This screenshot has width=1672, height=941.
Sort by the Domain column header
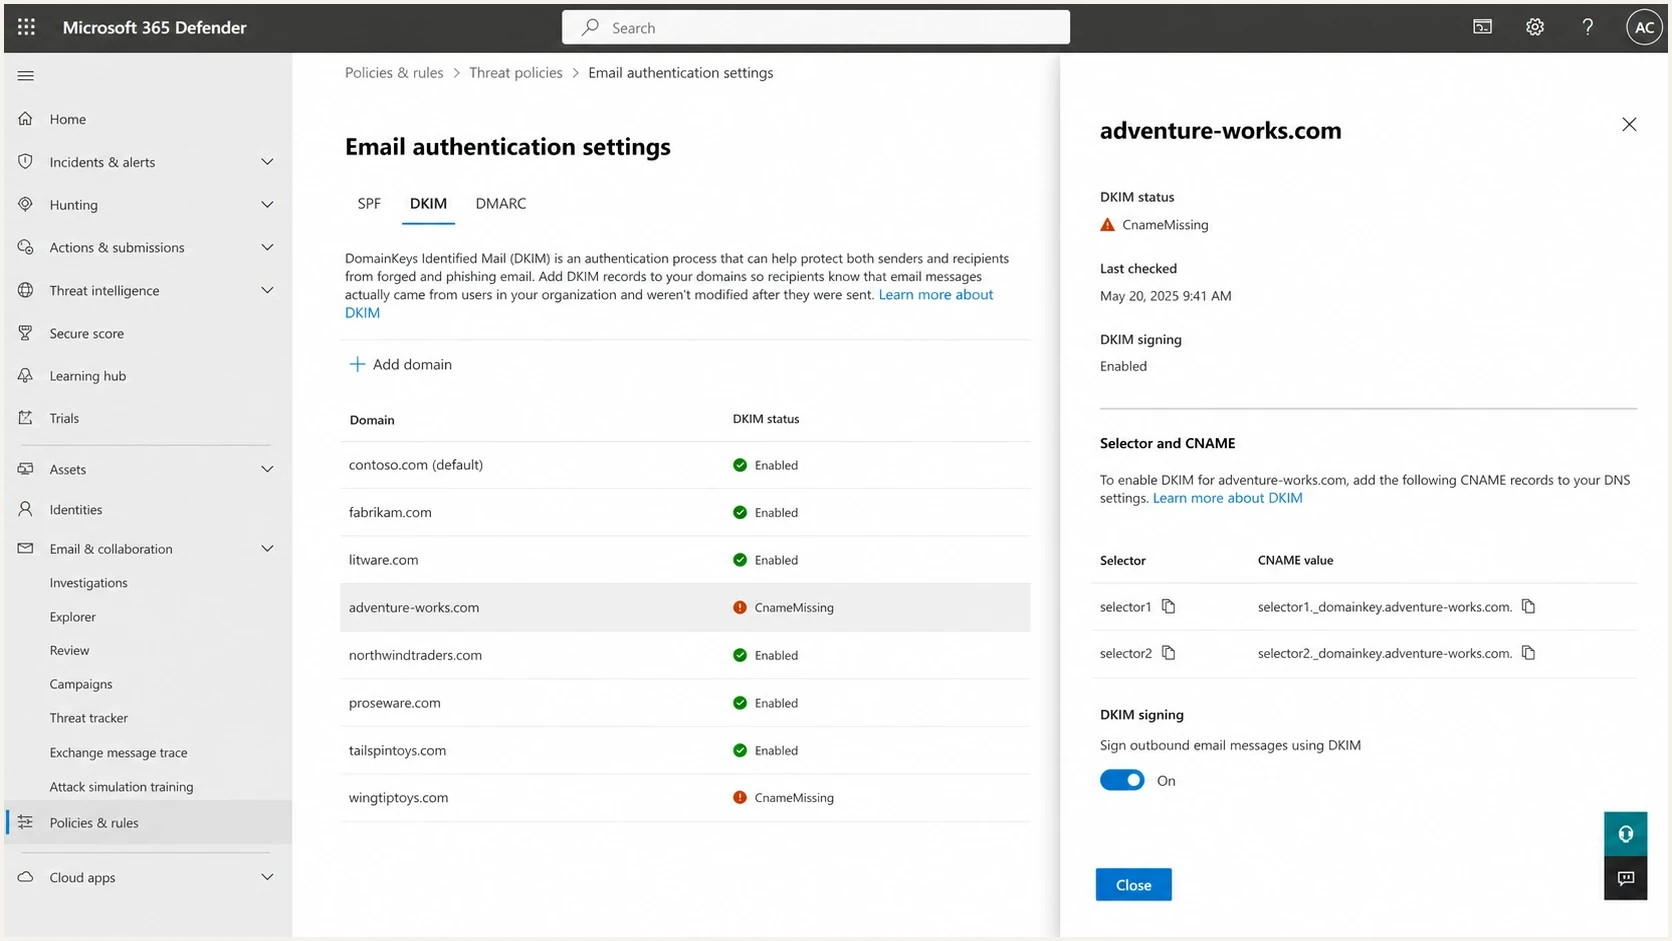point(372,420)
